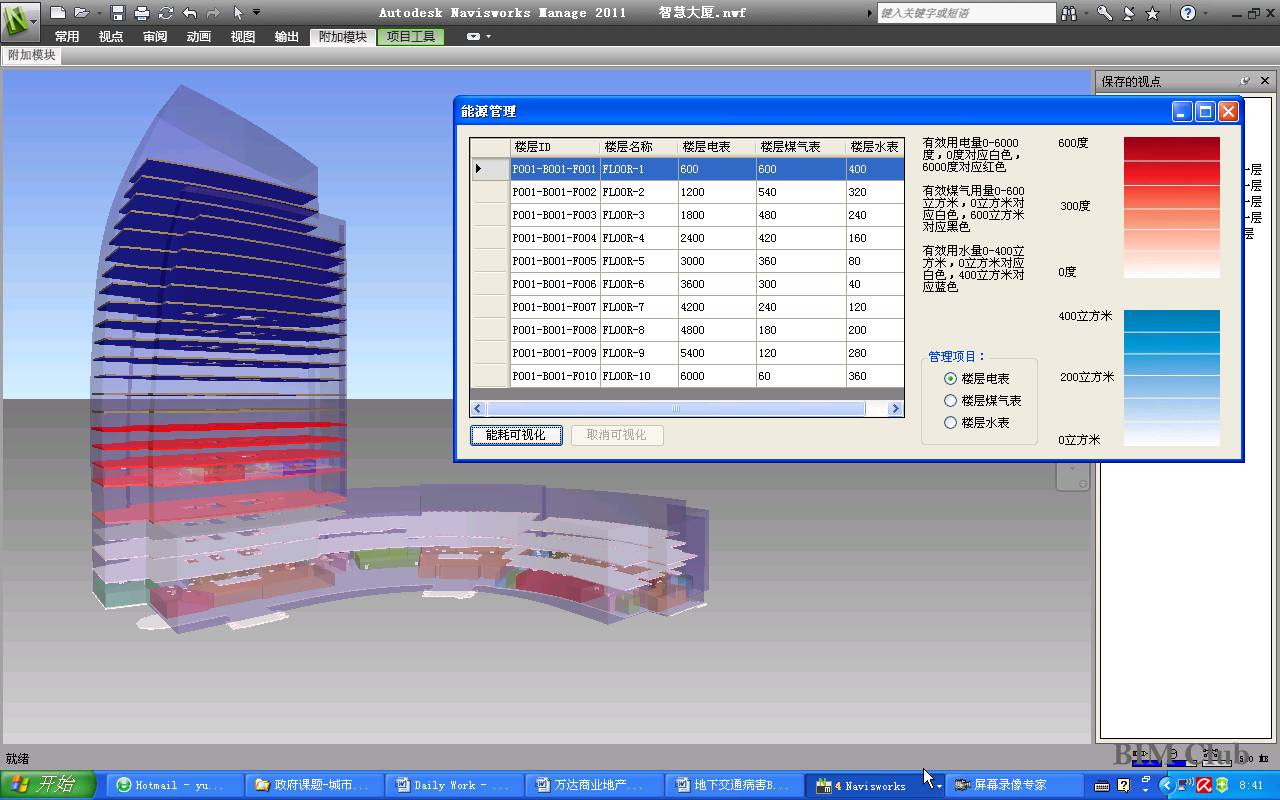Image resolution: width=1280 pixels, height=800 pixels.
Task: Open the 政府课题 folder taskbar item
Action: tap(316, 785)
